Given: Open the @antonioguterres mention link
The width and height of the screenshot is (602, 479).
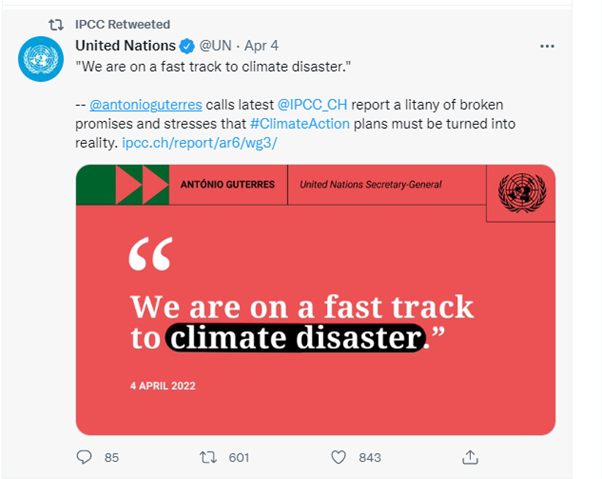Looking at the screenshot, I should 146,105.
